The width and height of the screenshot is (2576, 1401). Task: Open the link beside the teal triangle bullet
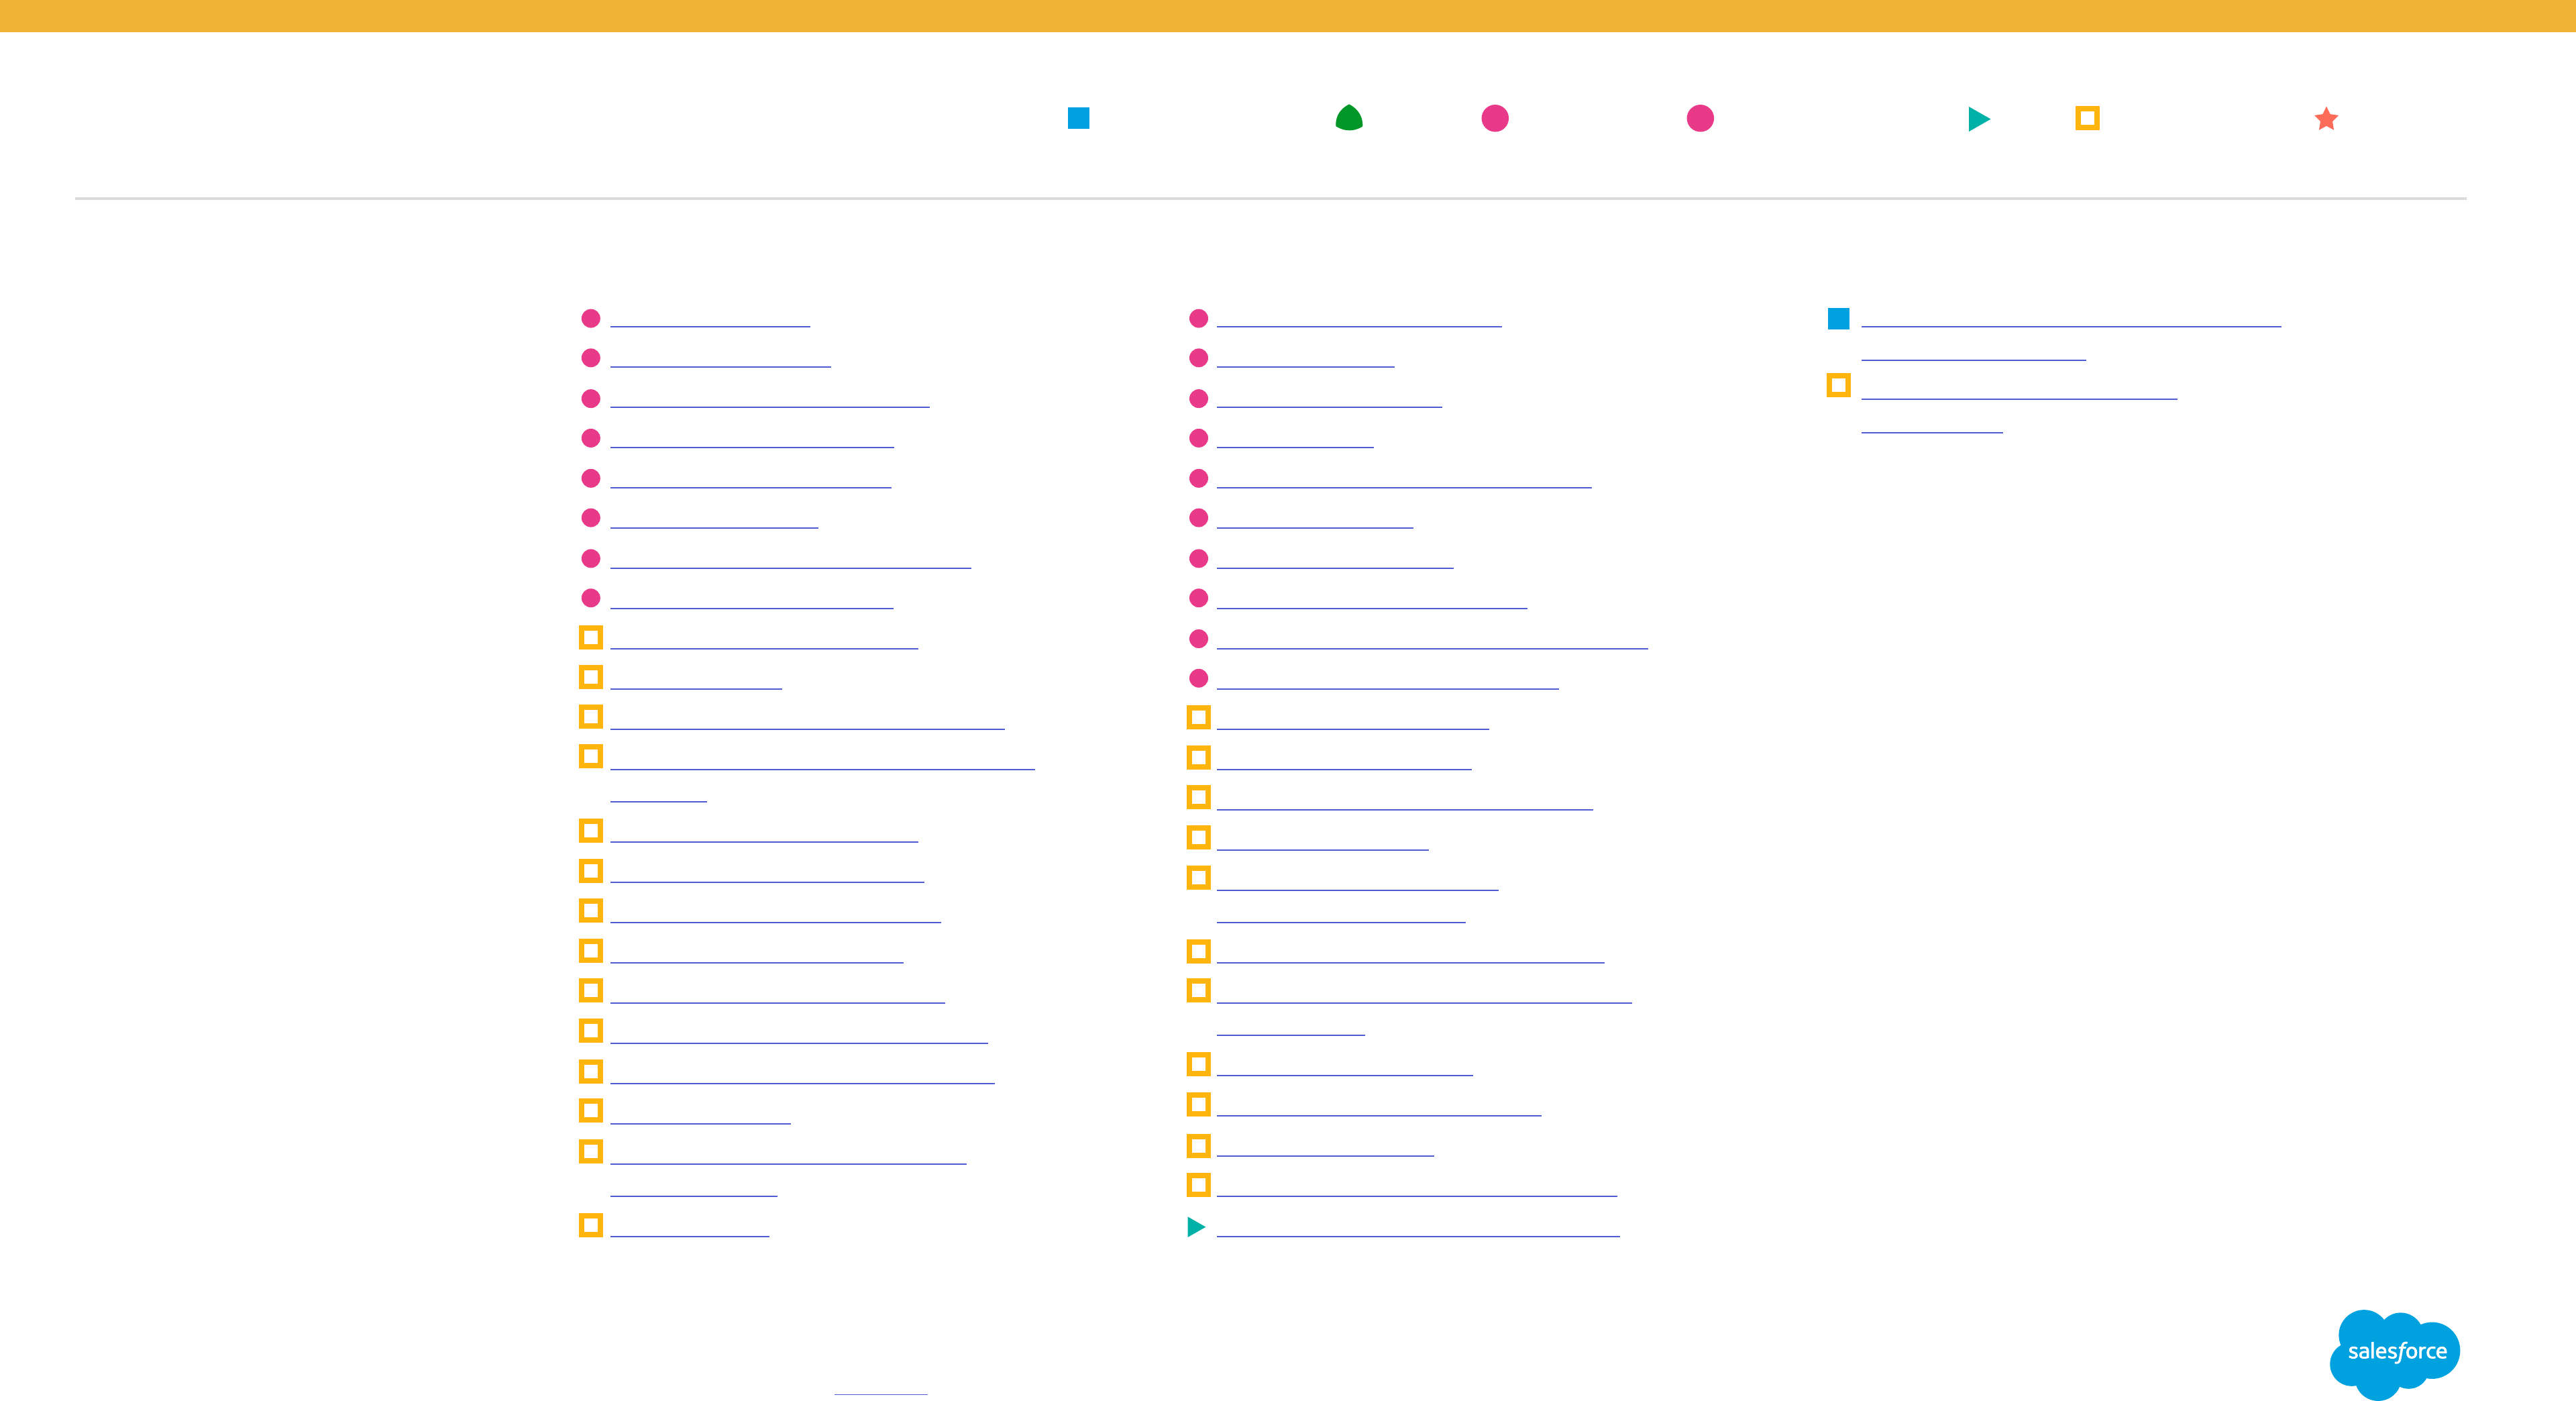(1417, 1229)
